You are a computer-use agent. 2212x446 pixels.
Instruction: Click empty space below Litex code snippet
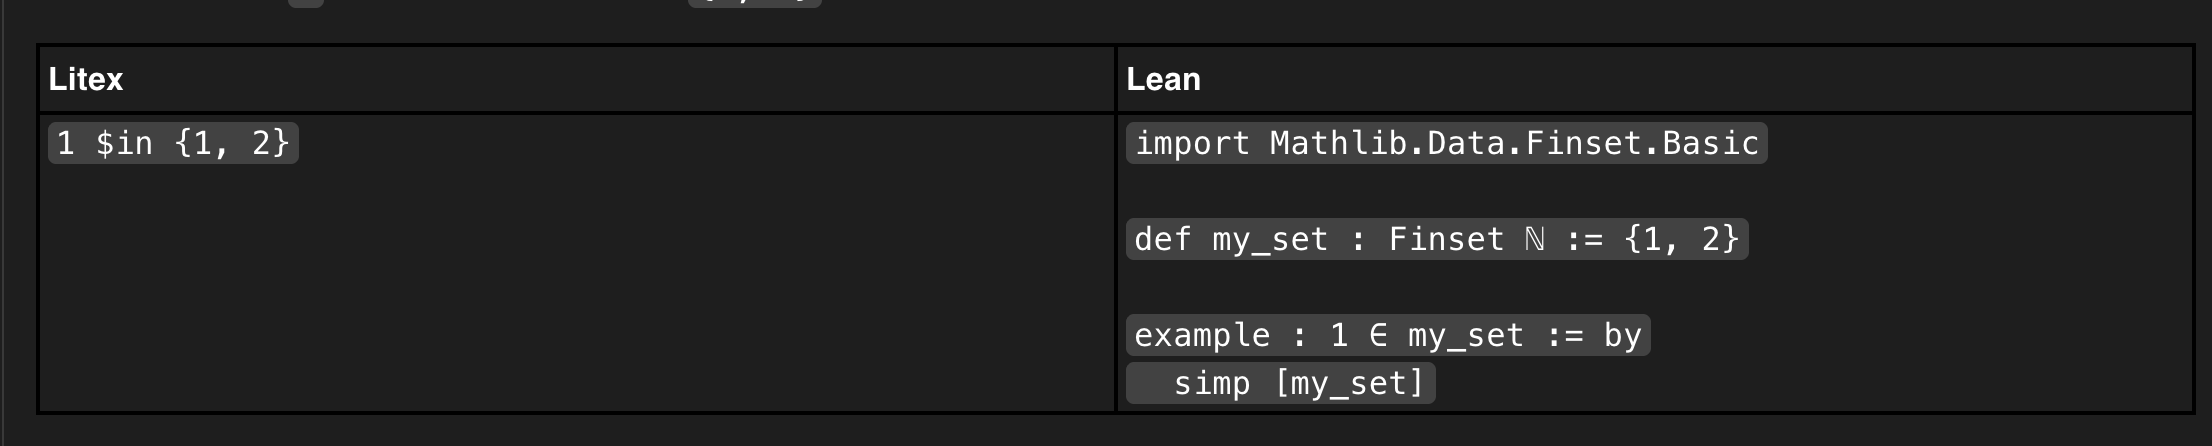[500, 300]
